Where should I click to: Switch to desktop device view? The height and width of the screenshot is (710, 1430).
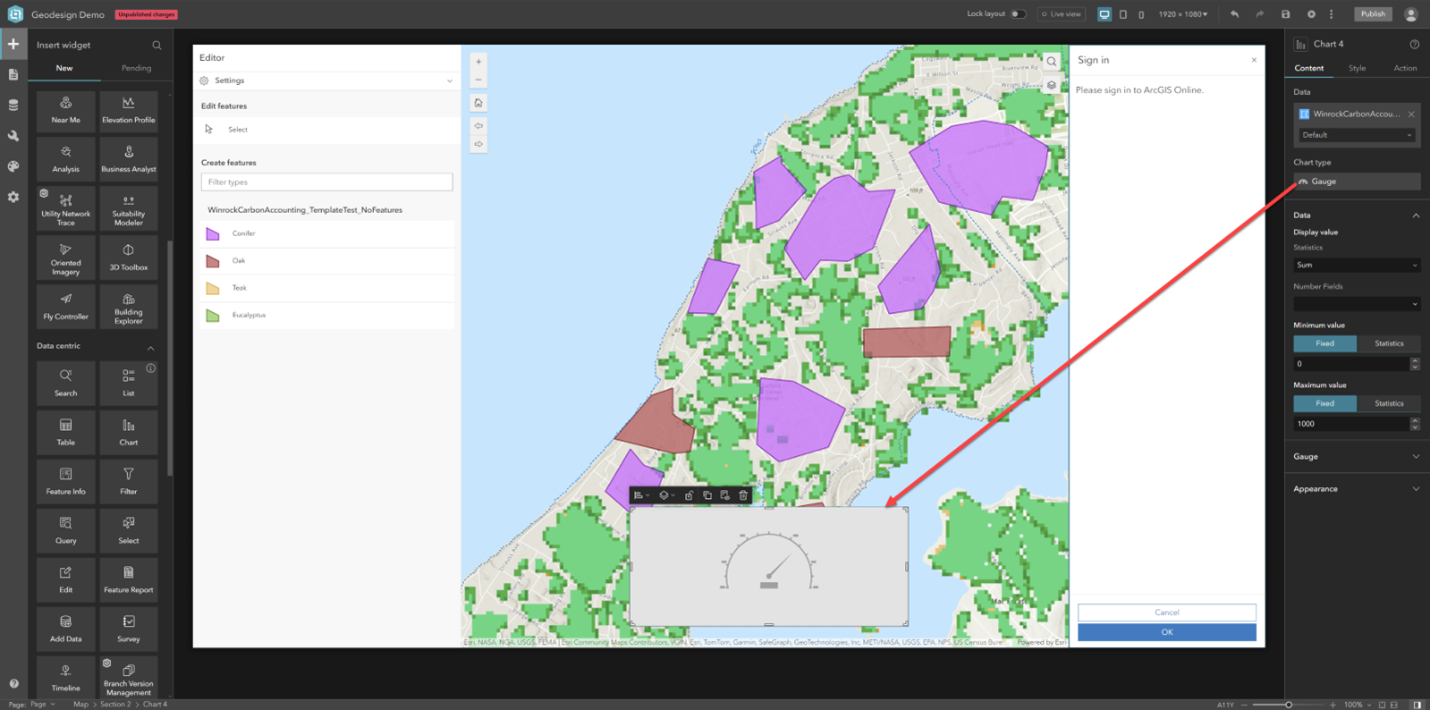coord(1104,14)
